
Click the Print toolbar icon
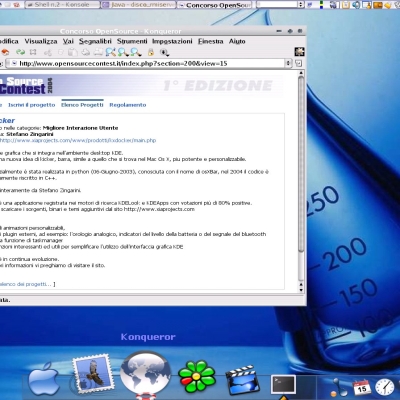(x=86, y=52)
